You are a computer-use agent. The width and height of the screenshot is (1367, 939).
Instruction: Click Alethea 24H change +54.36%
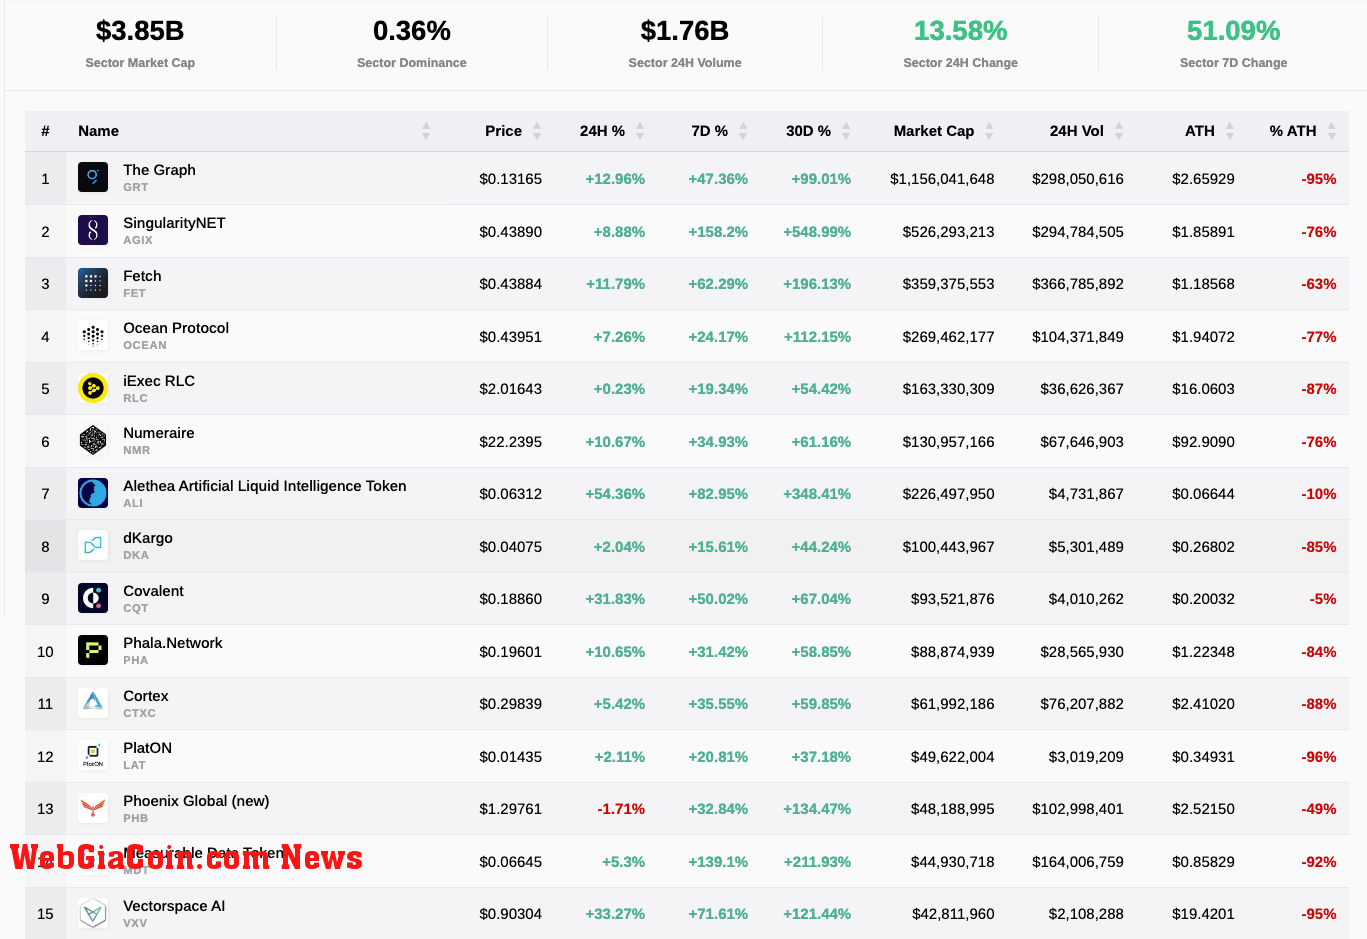coord(615,494)
